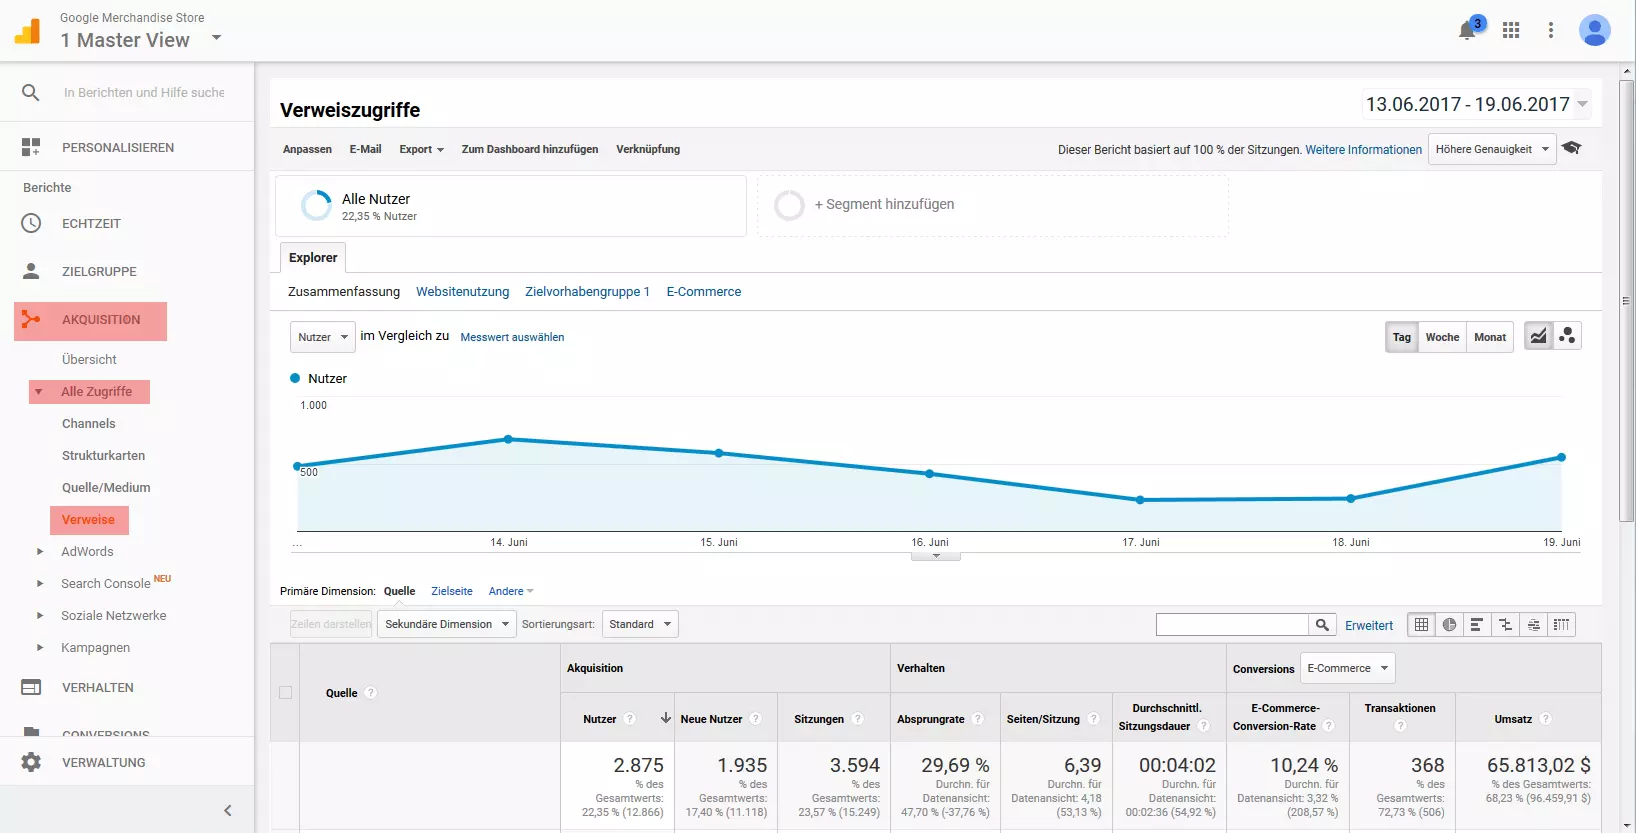This screenshot has height=833, width=1636.
Task: Switch the chart interval to Monat
Action: [1490, 337]
